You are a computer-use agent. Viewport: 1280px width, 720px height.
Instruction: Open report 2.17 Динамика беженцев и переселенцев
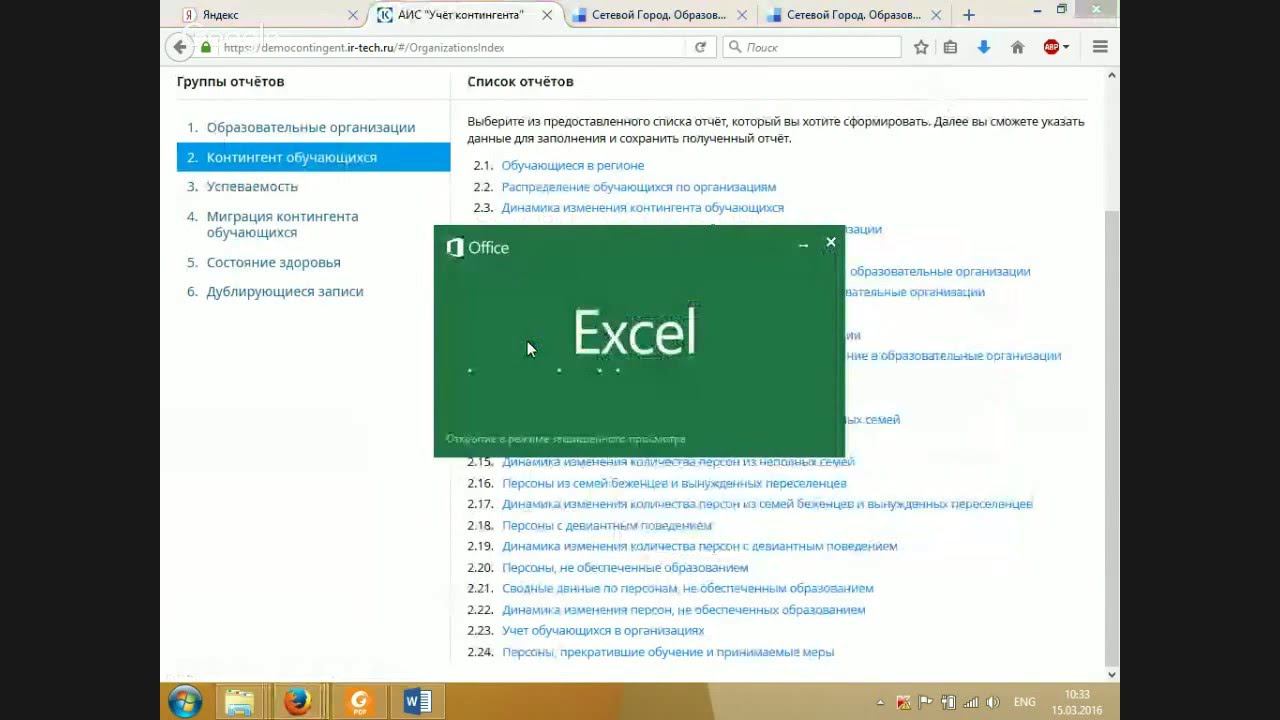coord(767,504)
